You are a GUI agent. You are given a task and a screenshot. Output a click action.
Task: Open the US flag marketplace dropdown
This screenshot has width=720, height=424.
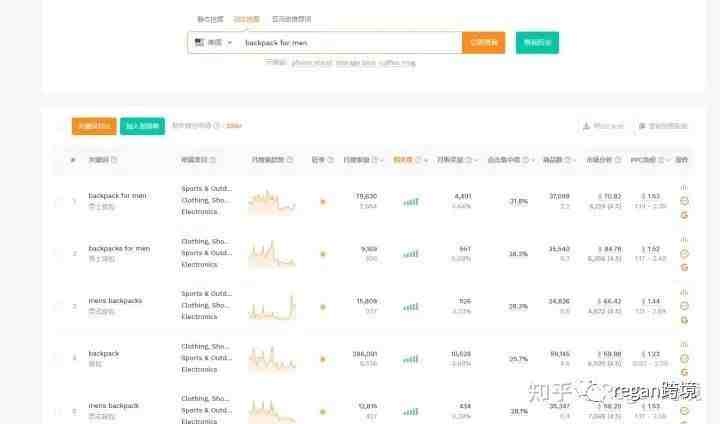tap(214, 43)
